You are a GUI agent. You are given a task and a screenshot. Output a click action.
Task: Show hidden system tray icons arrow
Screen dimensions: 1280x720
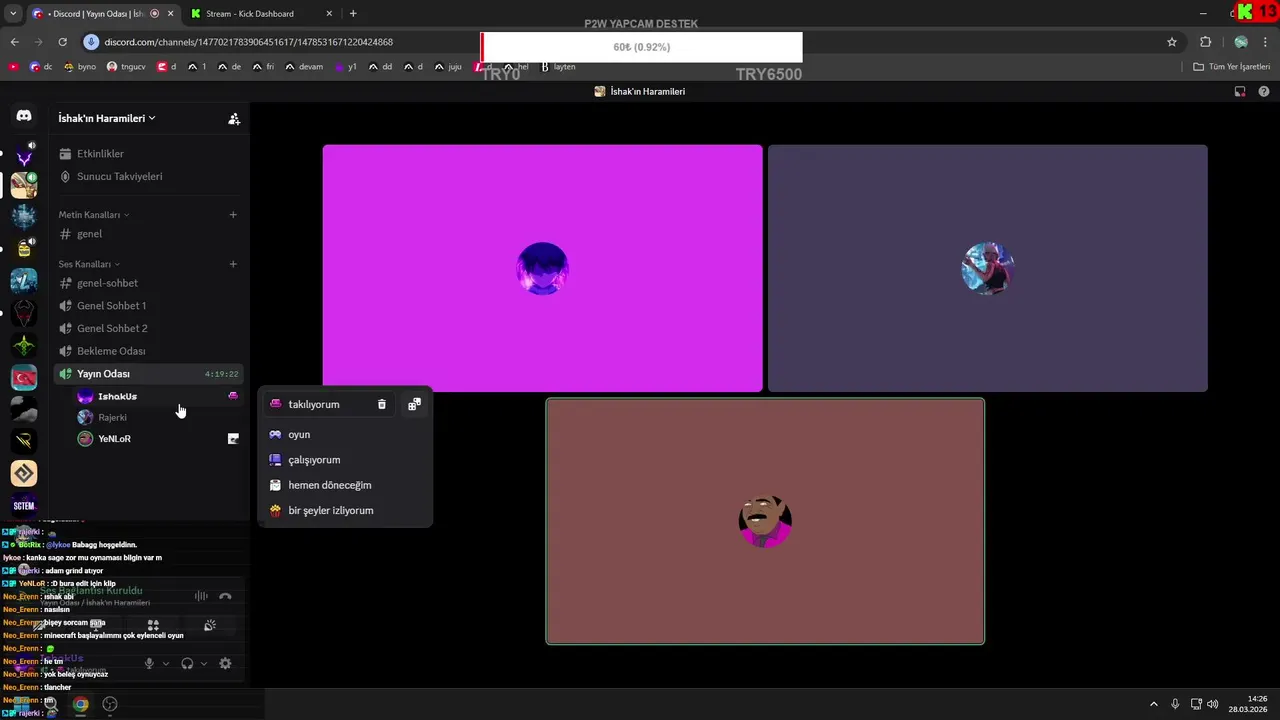tap(1153, 704)
